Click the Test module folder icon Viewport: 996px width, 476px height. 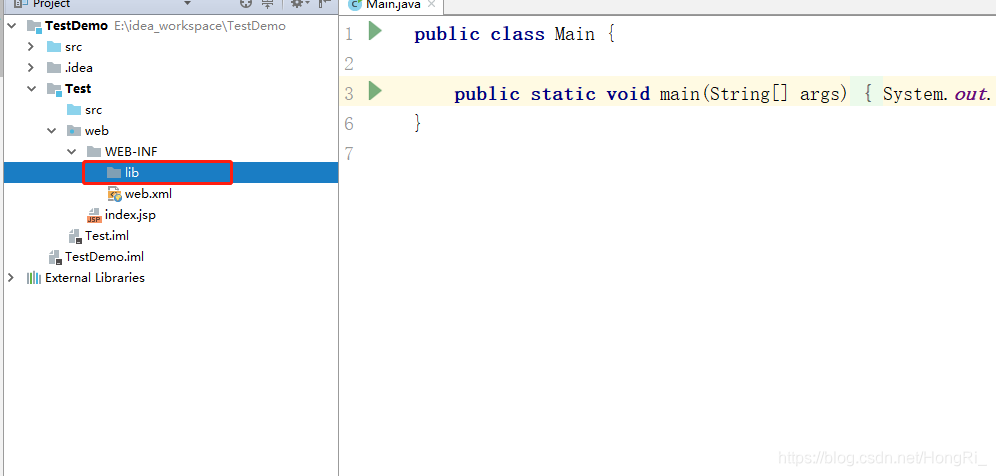coord(55,89)
